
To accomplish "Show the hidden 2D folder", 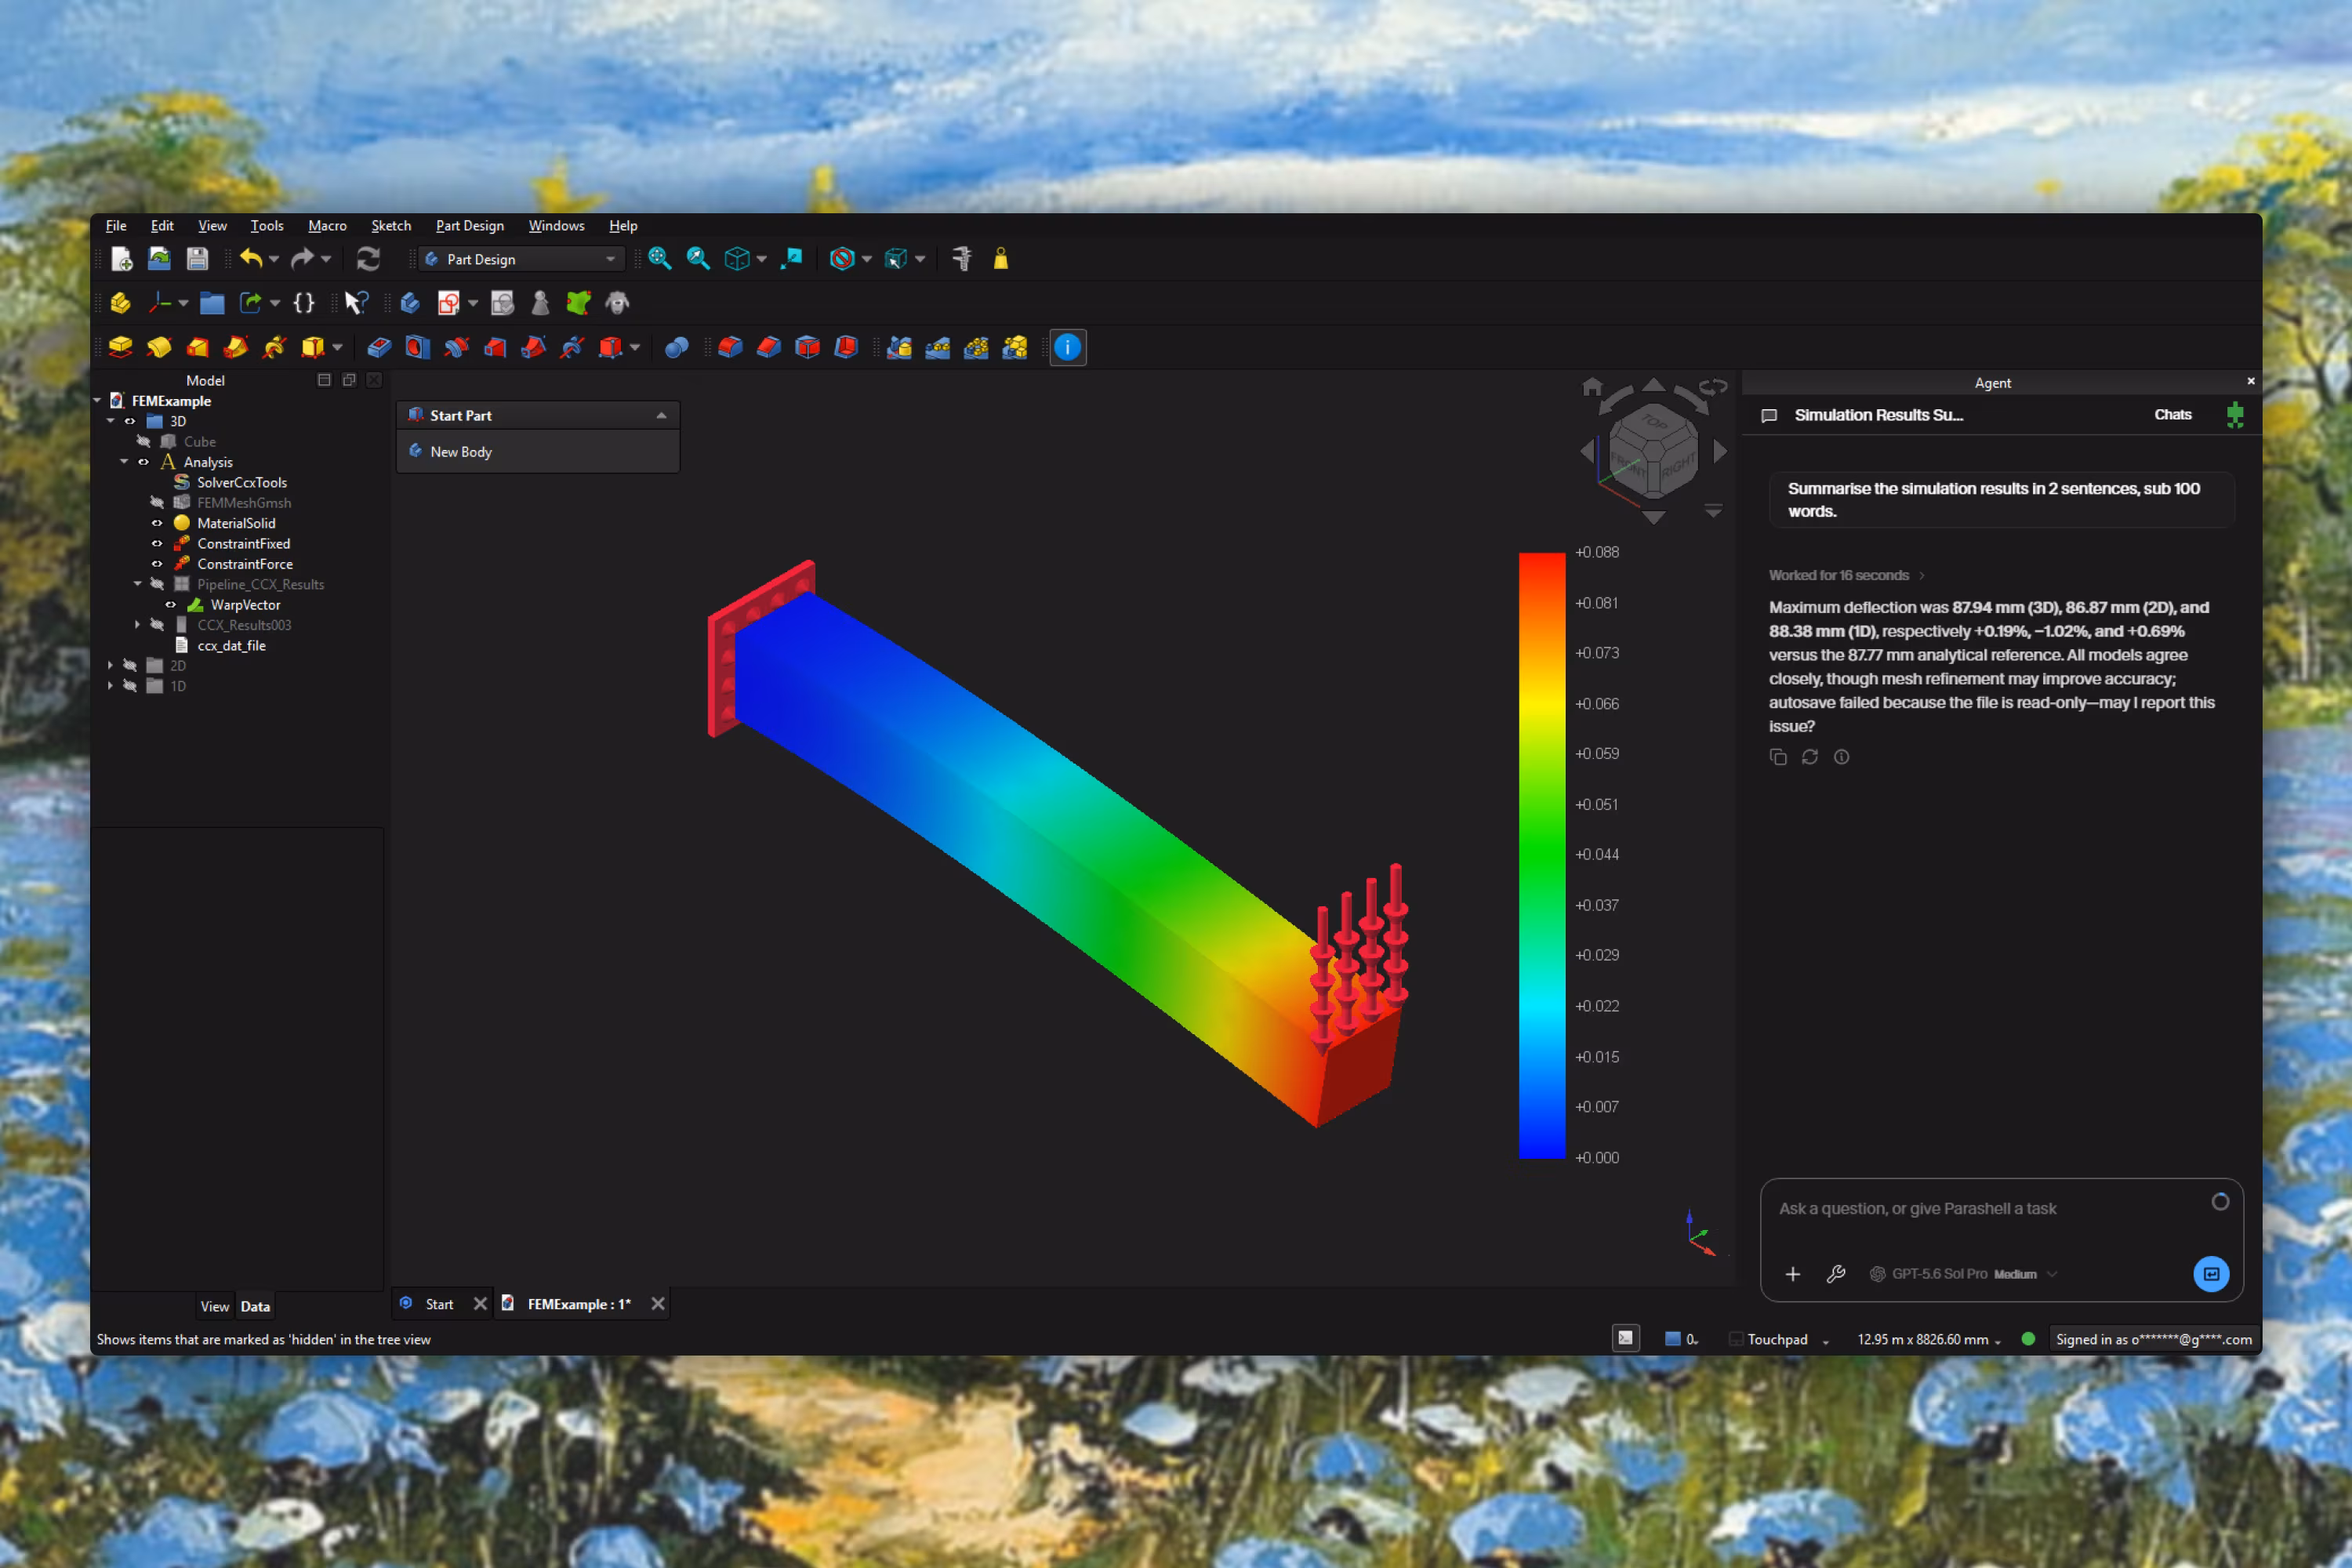I will (x=130, y=666).
